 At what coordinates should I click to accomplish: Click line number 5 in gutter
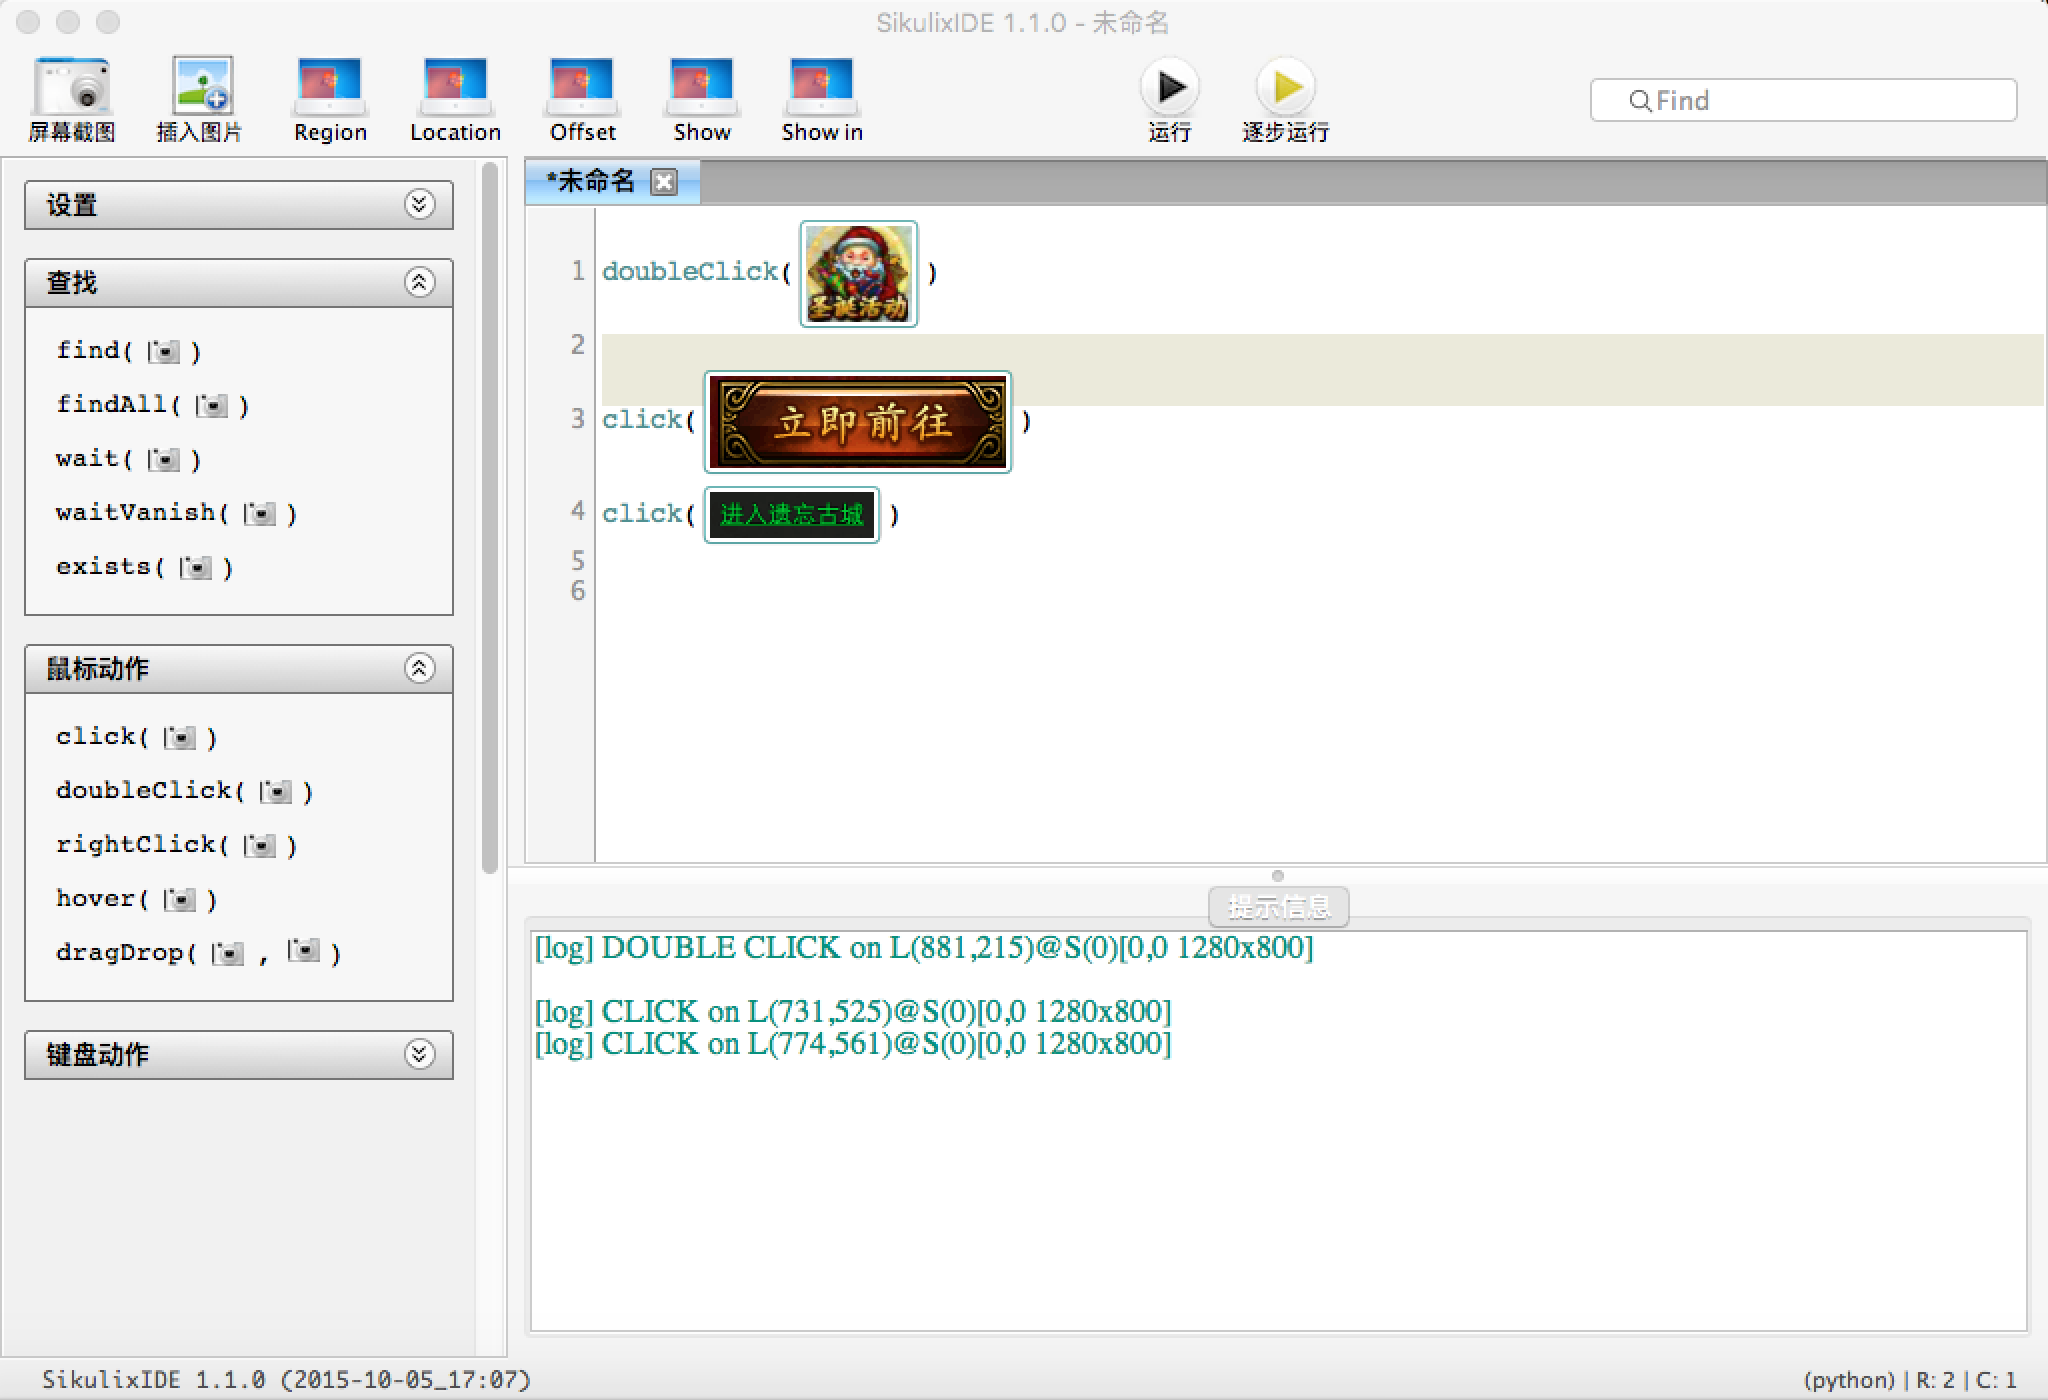[x=577, y=559]
